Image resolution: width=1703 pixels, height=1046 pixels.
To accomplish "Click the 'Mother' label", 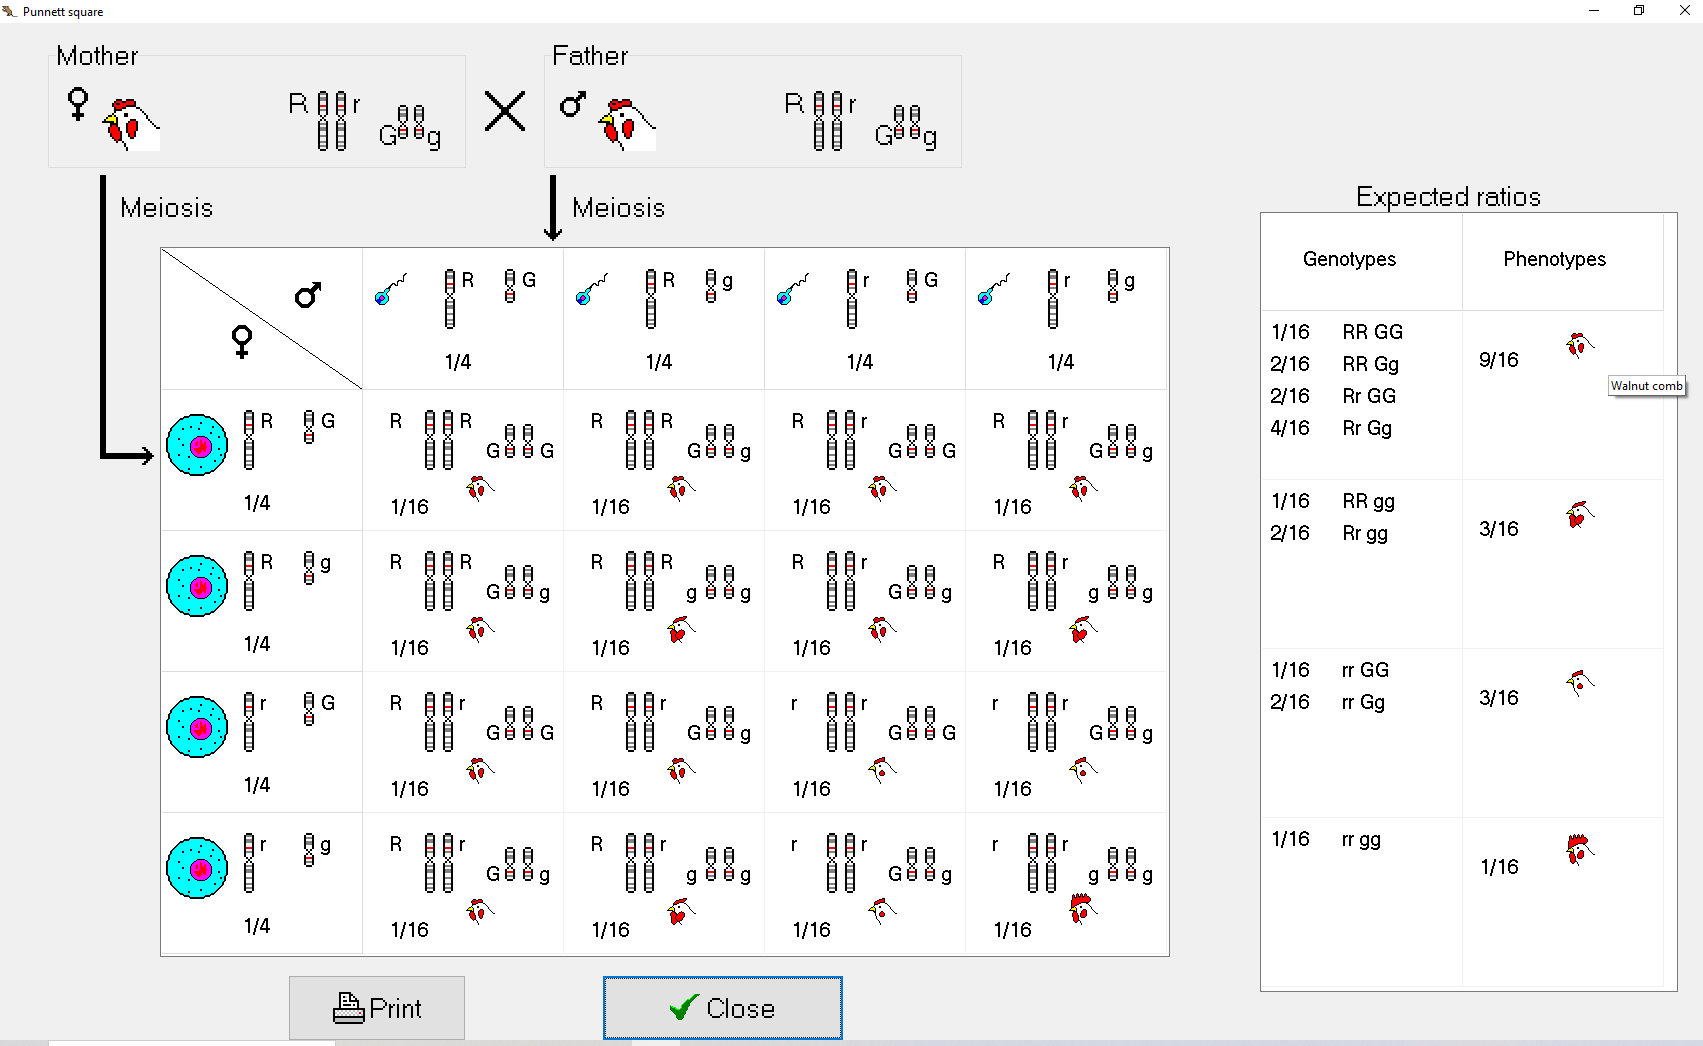I will [x=97, y=56].
